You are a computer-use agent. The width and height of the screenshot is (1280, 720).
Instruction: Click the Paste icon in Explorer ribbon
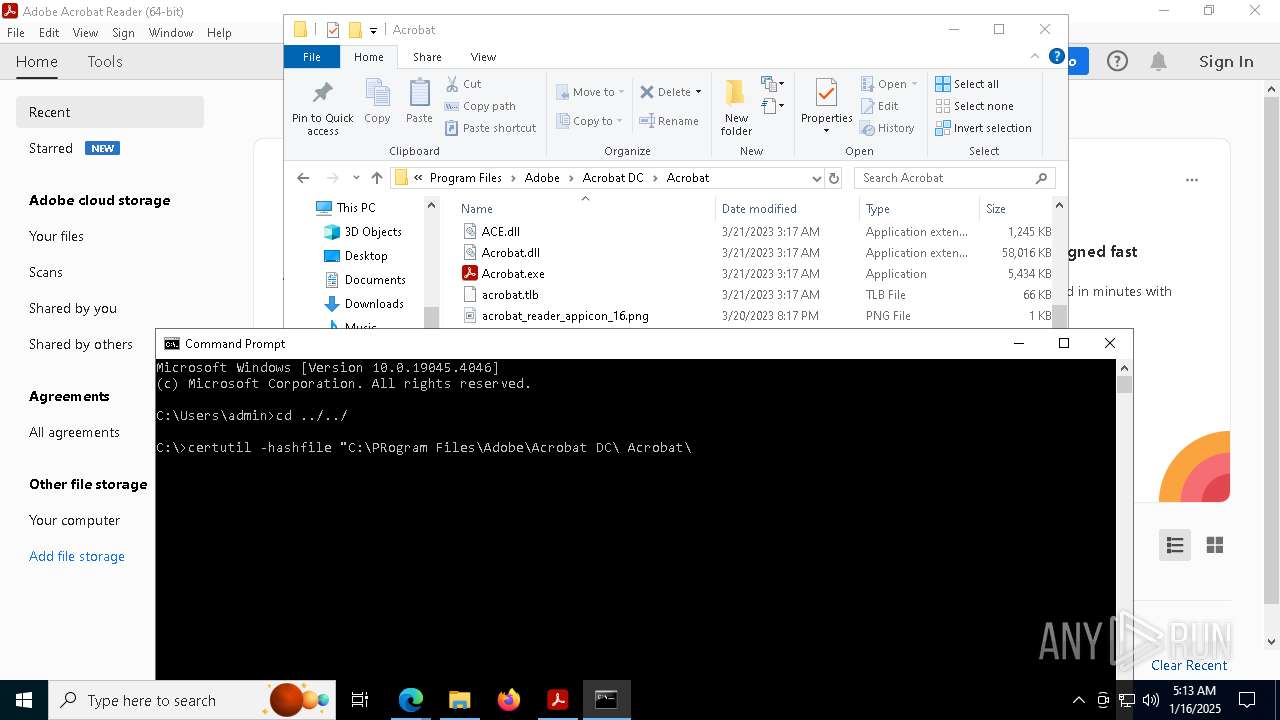click(x=419, y=102)
